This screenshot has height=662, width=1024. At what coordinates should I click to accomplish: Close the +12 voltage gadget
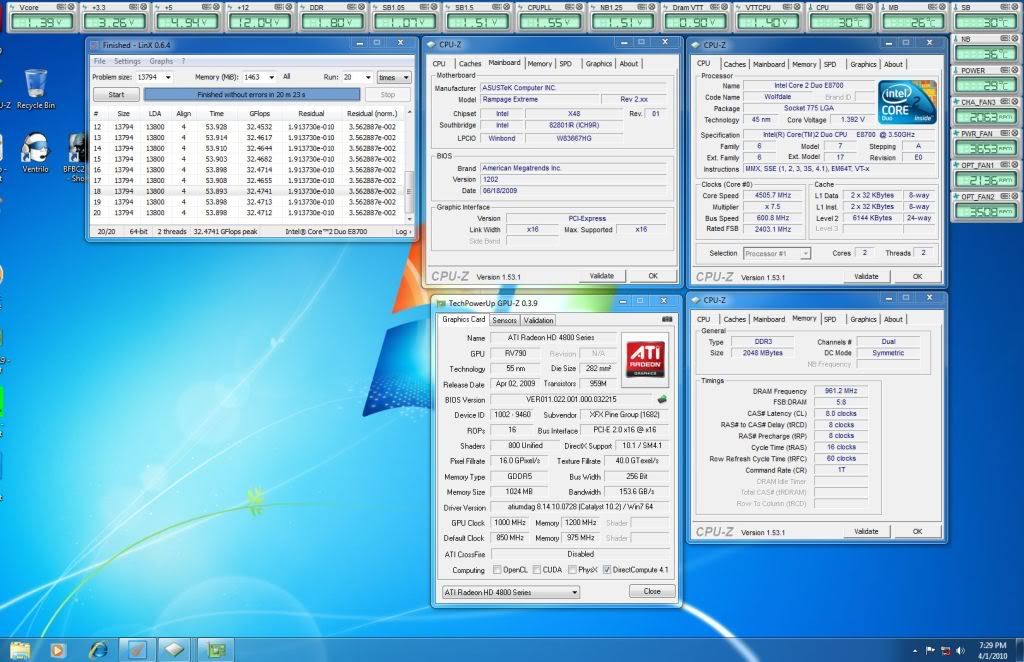tap(289, 7)
